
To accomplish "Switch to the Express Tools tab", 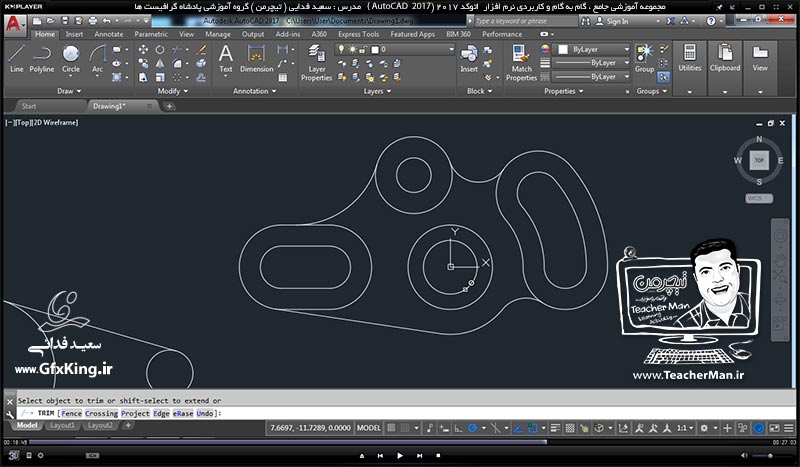I will click(x=358, y=34).
